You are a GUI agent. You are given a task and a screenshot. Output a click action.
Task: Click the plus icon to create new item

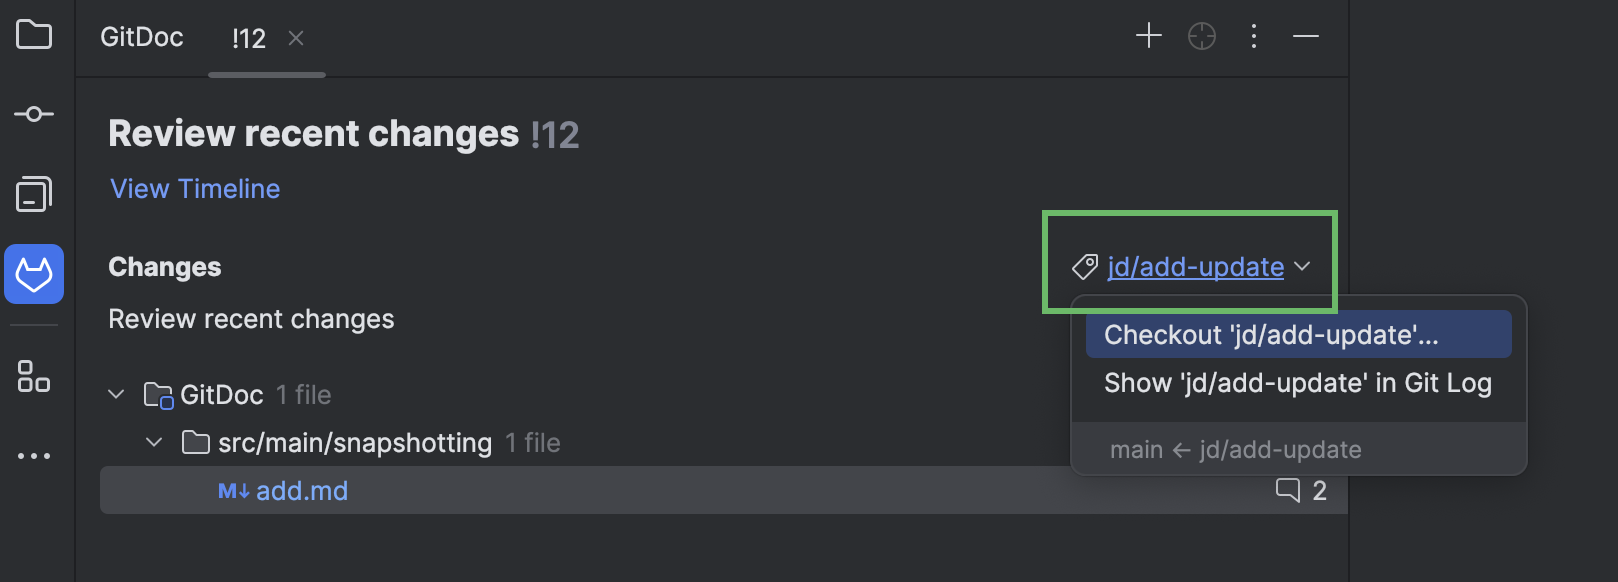pyautogui.click(x=1148, y=36)
